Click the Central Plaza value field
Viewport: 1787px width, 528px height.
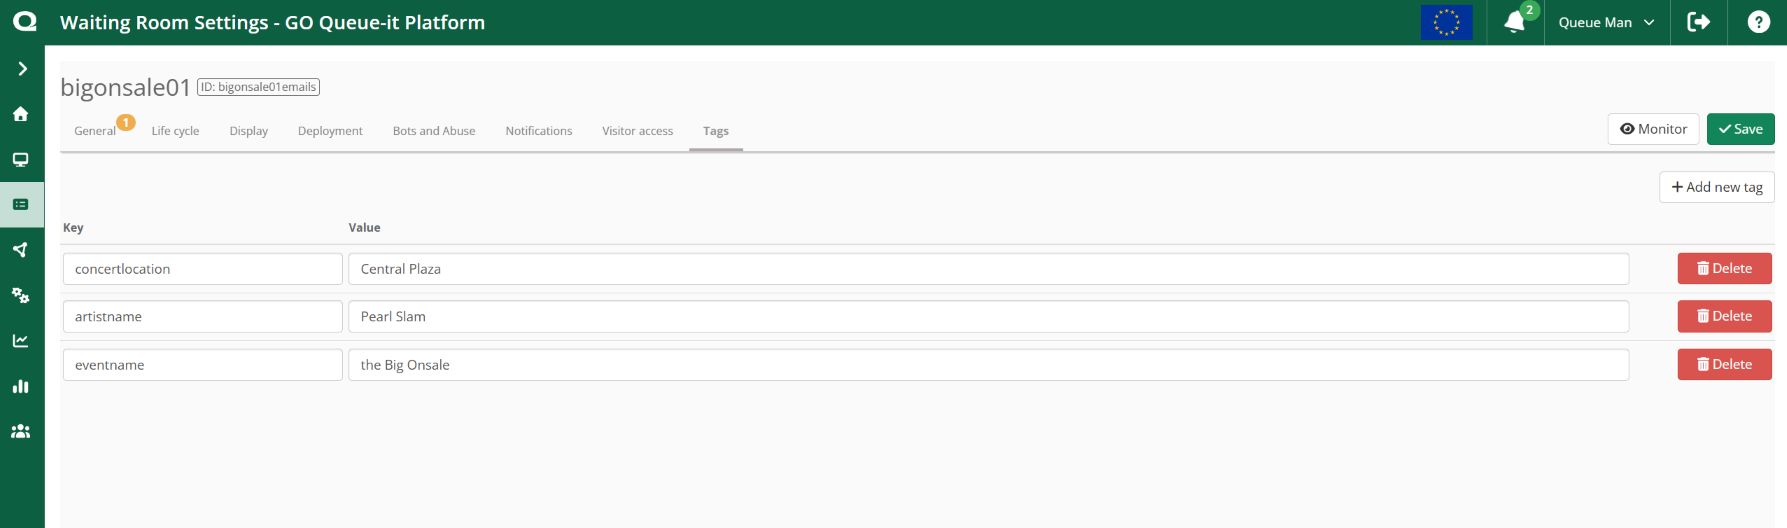tap(988, 269)
